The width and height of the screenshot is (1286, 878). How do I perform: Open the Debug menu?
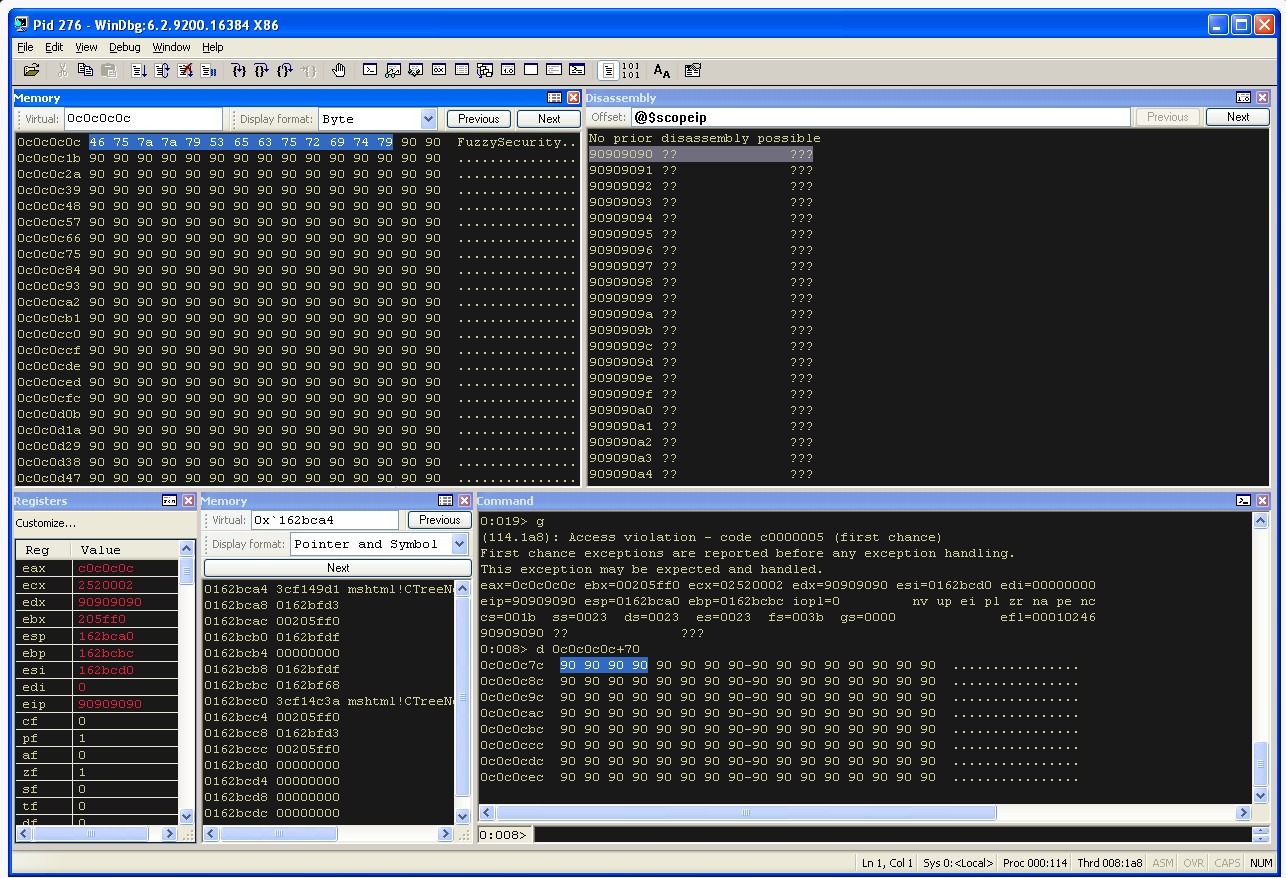[x=125, y=47]
